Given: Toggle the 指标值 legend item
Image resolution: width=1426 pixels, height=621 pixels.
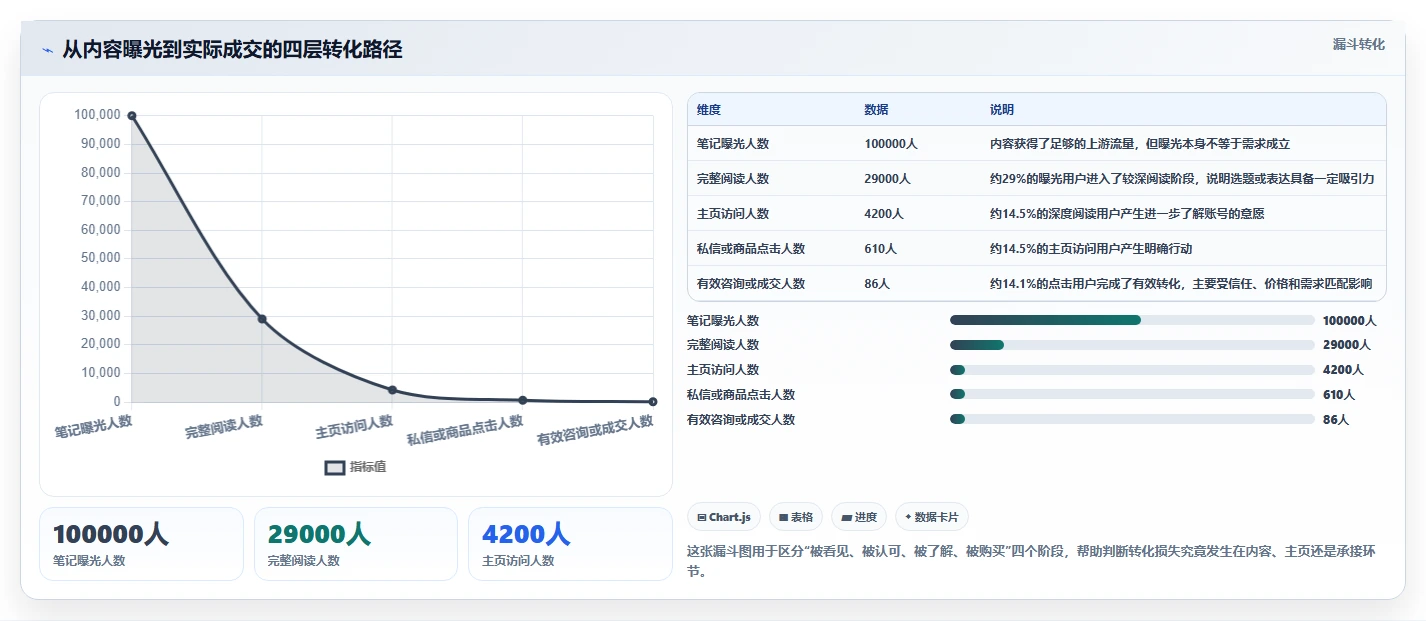Looking at the screenshot, I should [356, 467].
